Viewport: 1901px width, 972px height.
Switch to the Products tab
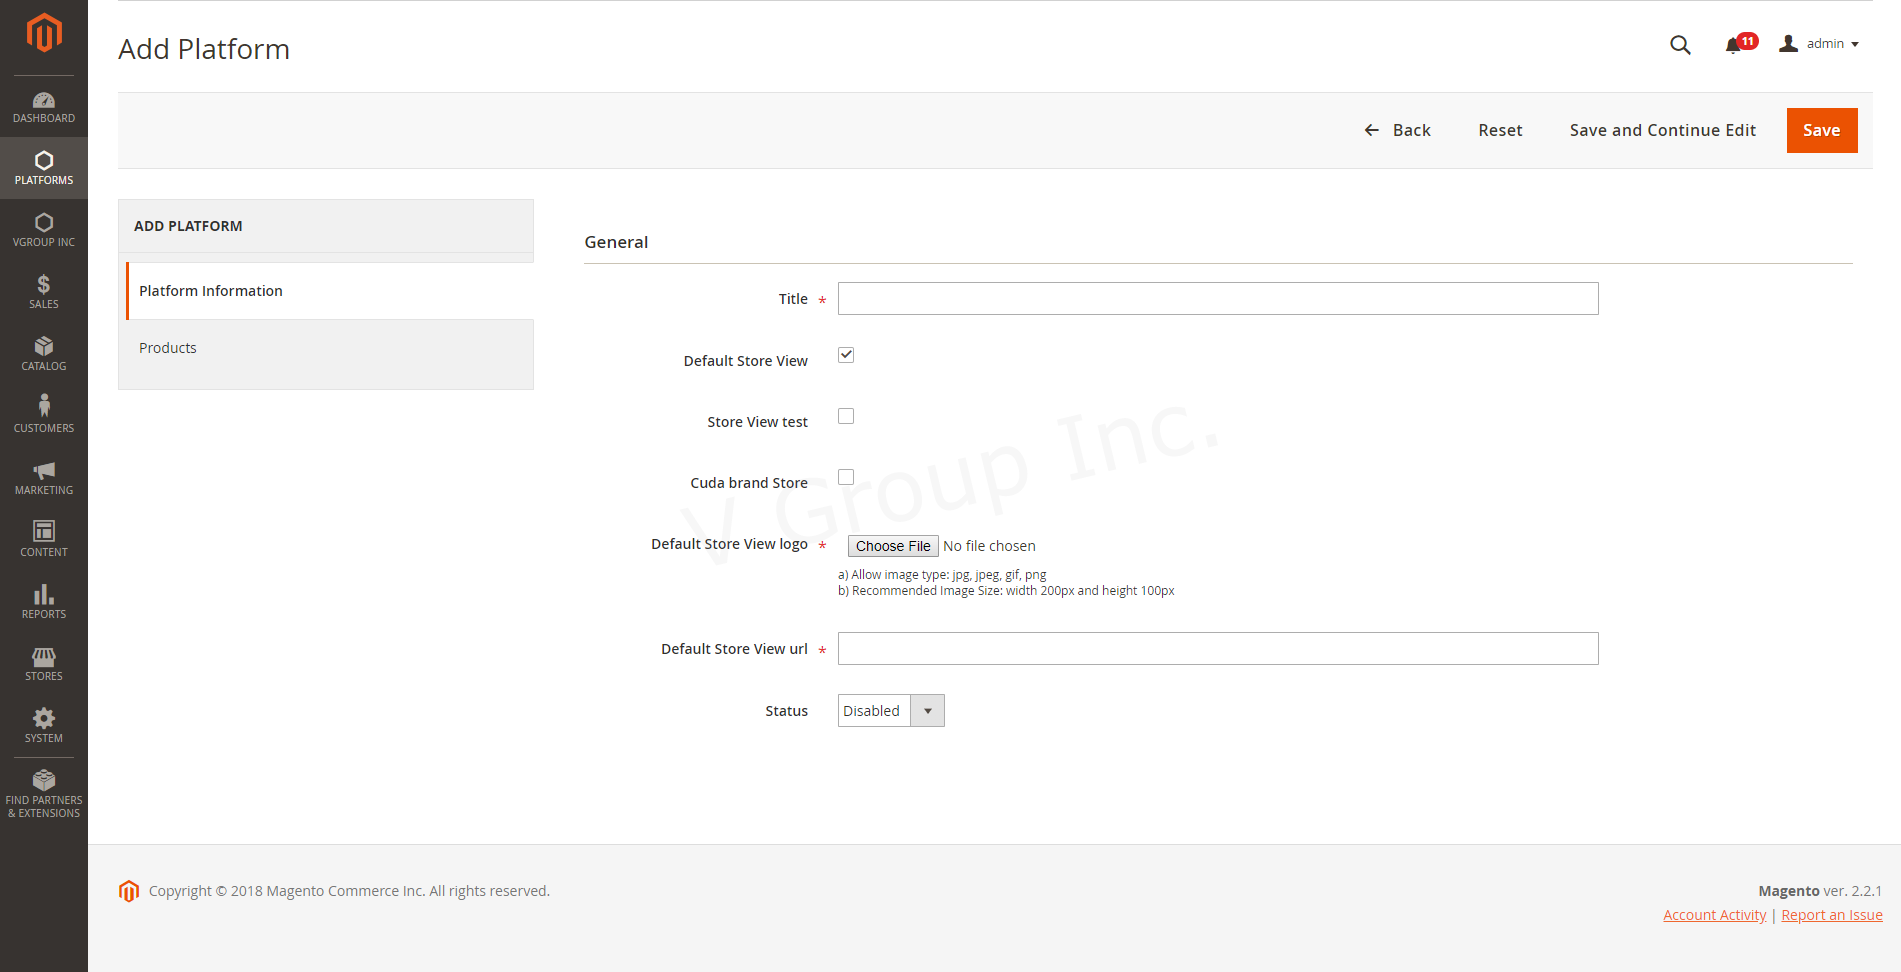tap(168, 348)
